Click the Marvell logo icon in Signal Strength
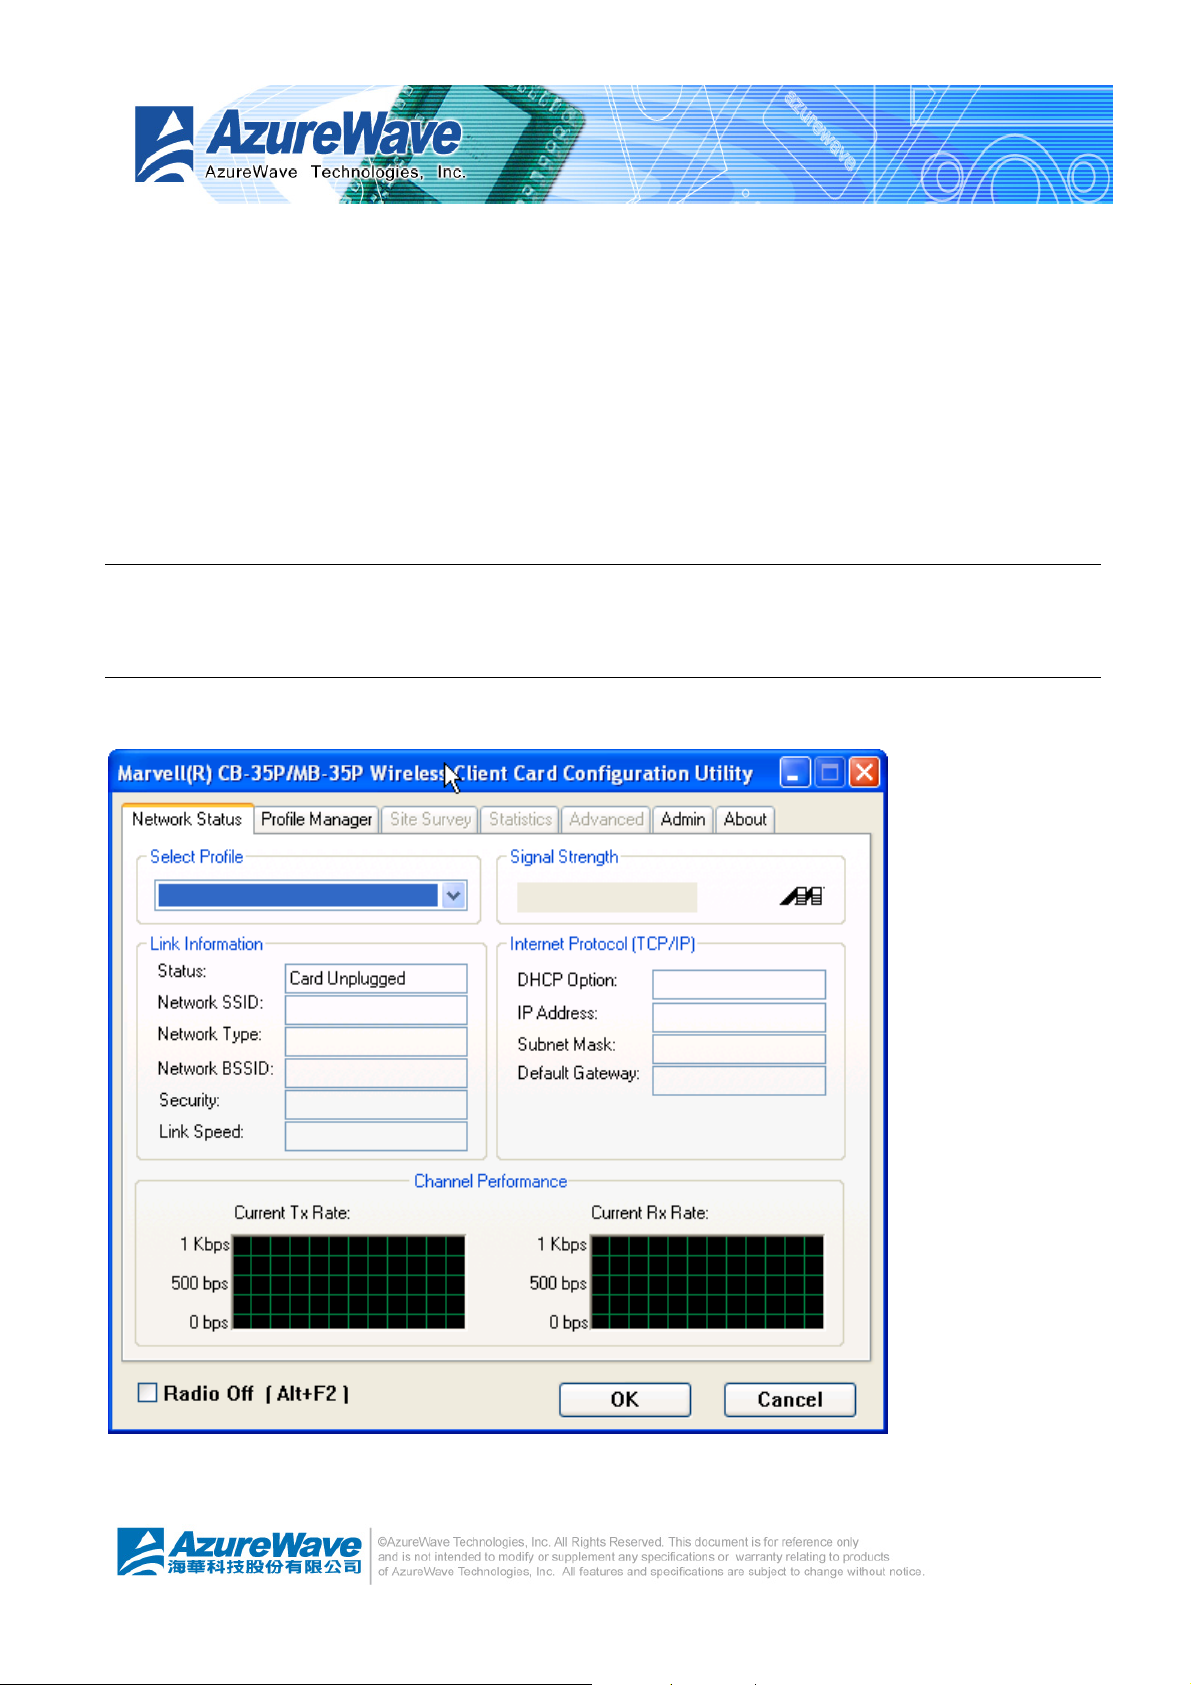This screenshot has width=1191, height=1685. click(802, 896)
